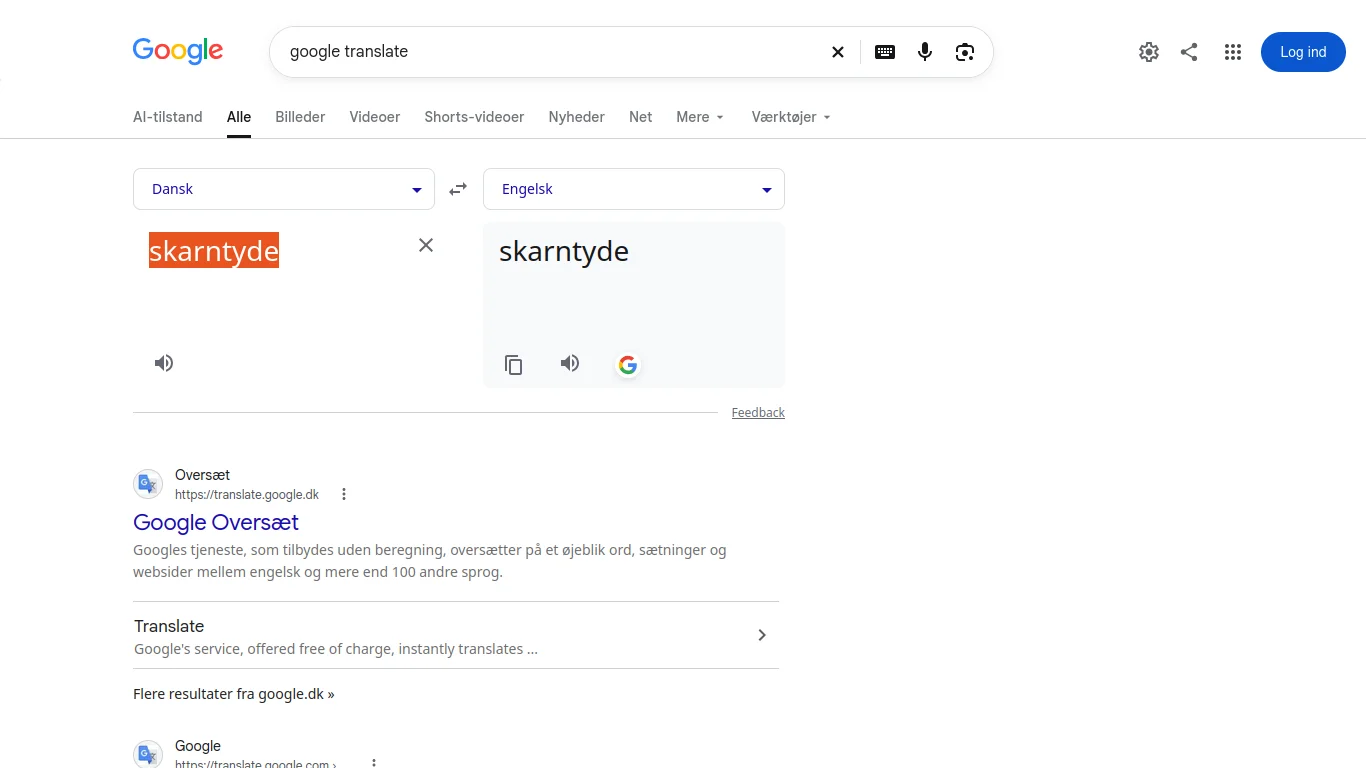The height and width of the screenshot is (768, 1366).
Task: Click the Google logo
Action: 178,51
